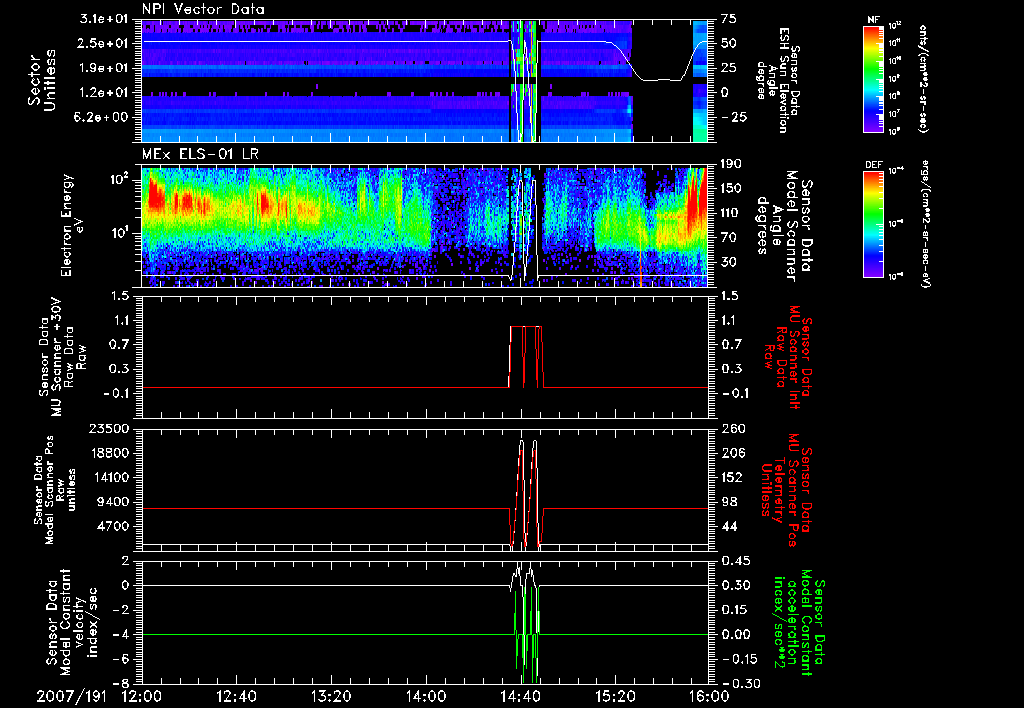
Task: Click the 14:40 time axis label
Action: [520, 696]
